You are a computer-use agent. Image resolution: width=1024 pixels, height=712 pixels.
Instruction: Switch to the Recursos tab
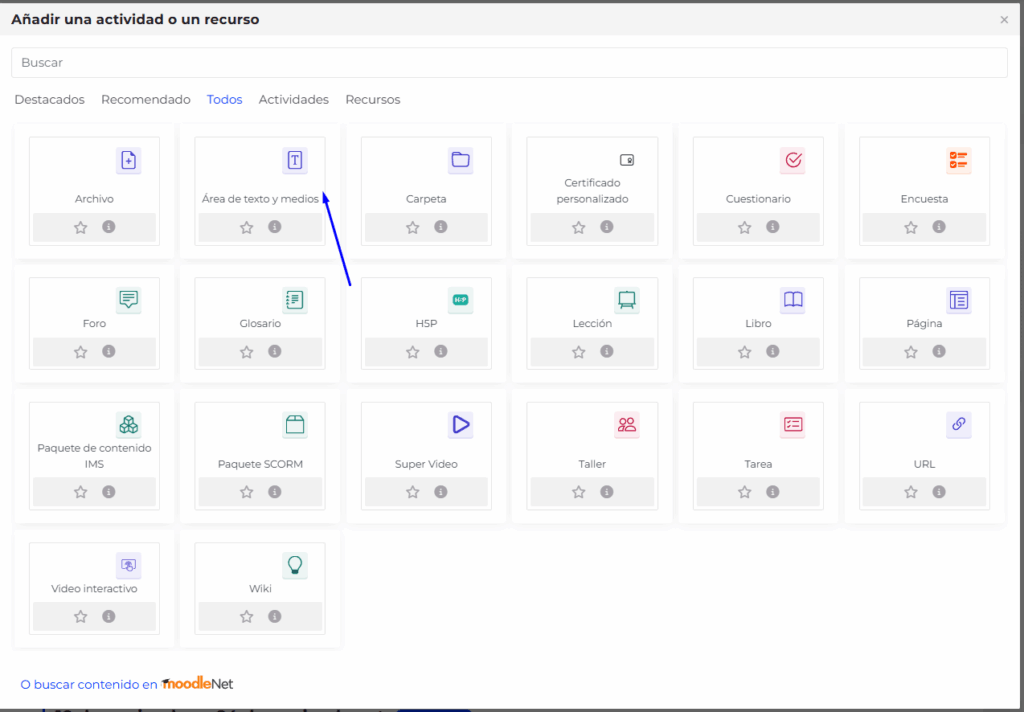(x=372, y=100)
